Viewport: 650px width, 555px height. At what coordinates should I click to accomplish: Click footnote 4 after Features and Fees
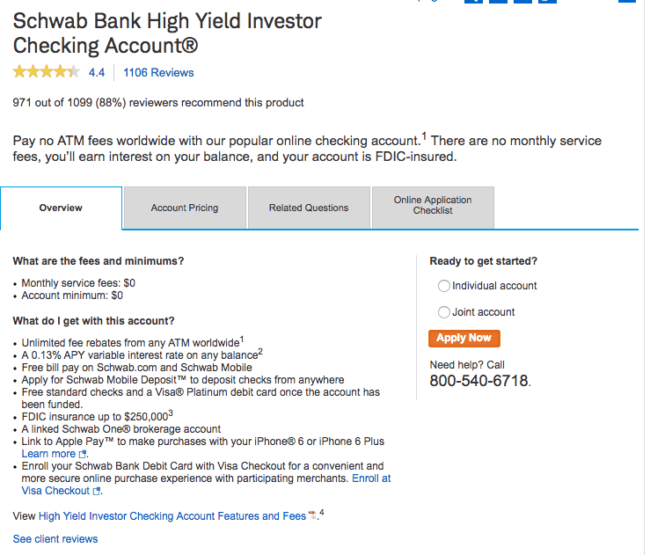pos(322,513)
